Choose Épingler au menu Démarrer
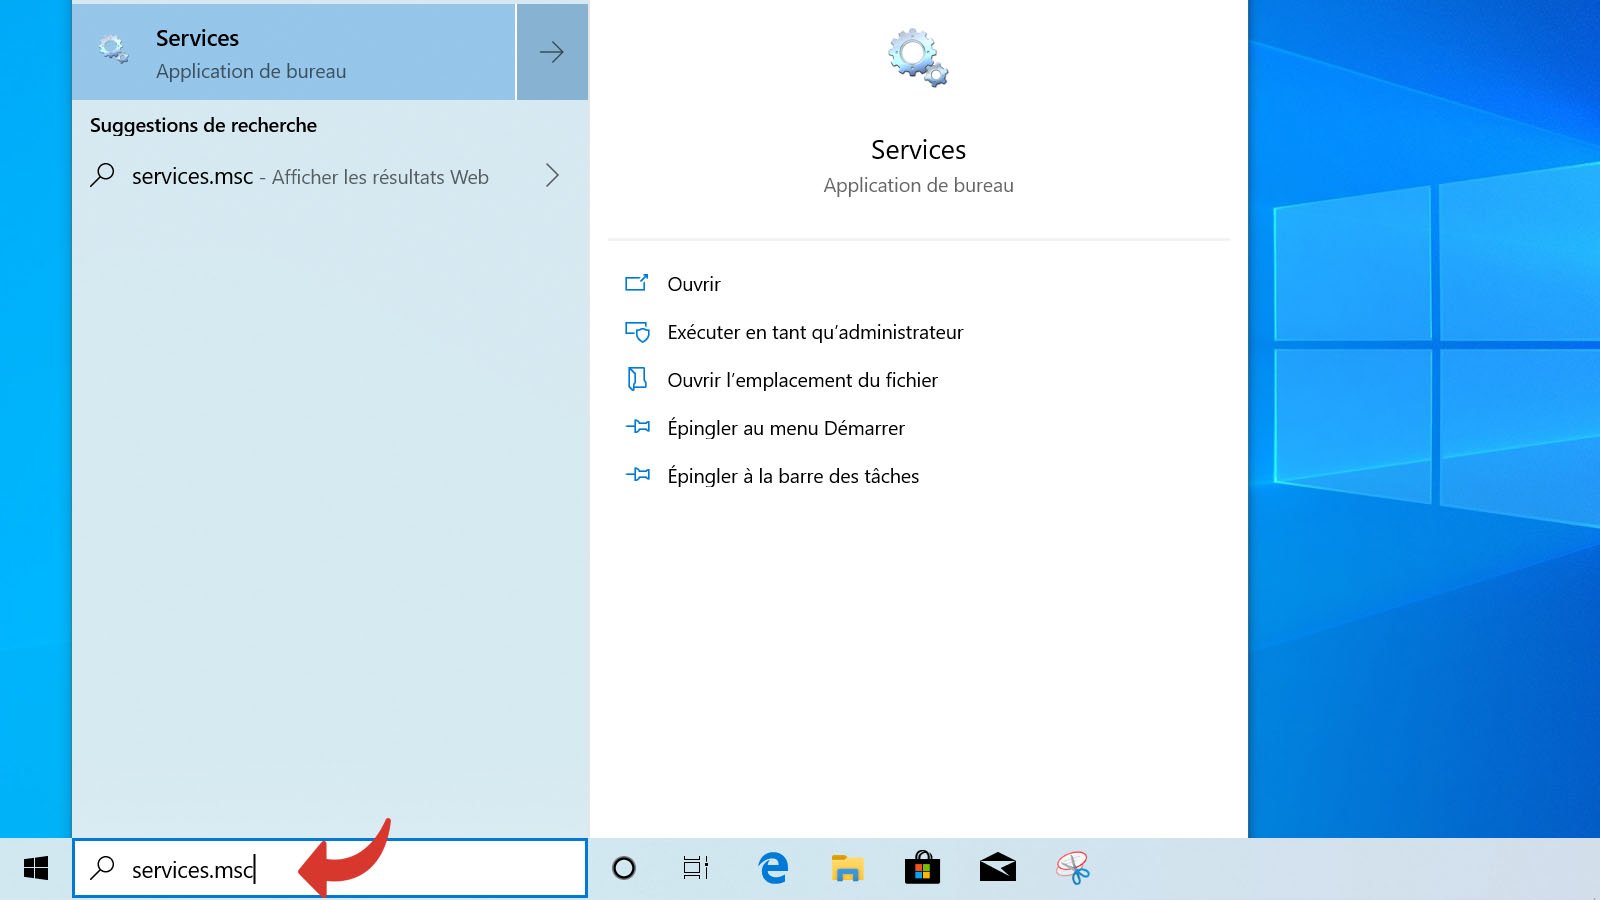This screenshot has height=900, width=1600. click(785, 428)
